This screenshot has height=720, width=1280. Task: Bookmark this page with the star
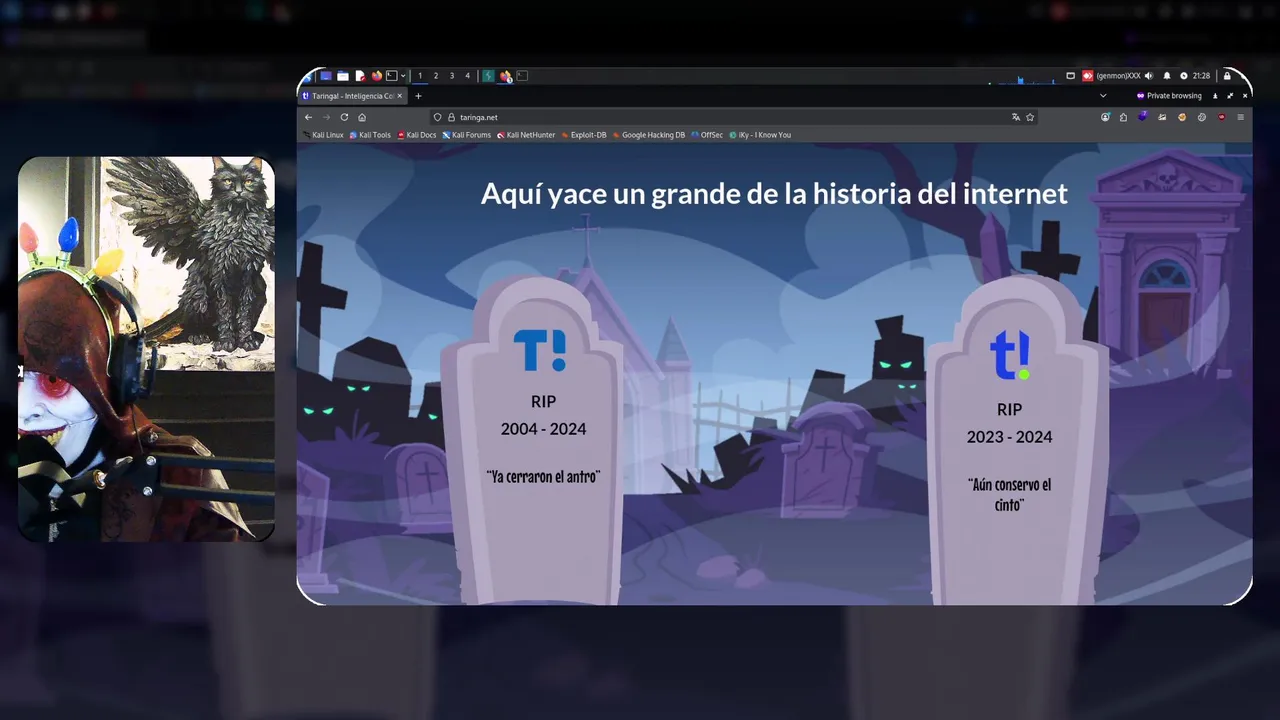1030,117
